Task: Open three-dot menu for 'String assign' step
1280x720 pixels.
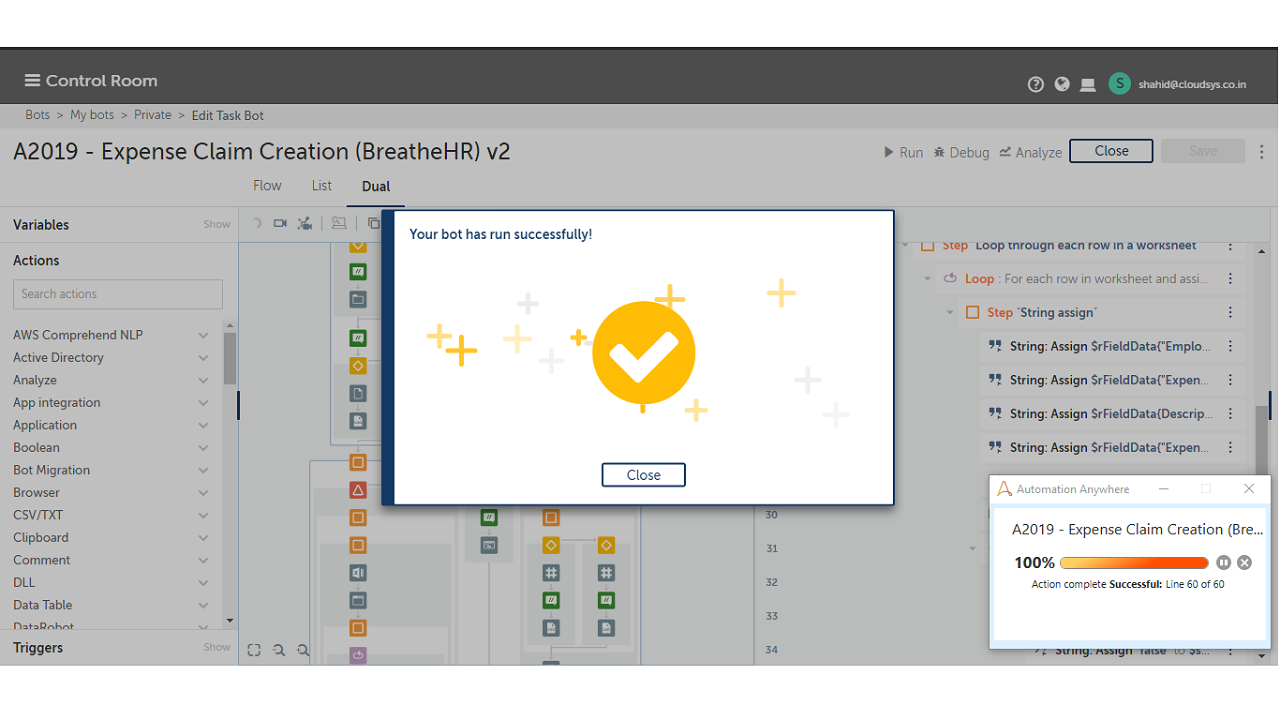Action: [x=1231, y=313]
